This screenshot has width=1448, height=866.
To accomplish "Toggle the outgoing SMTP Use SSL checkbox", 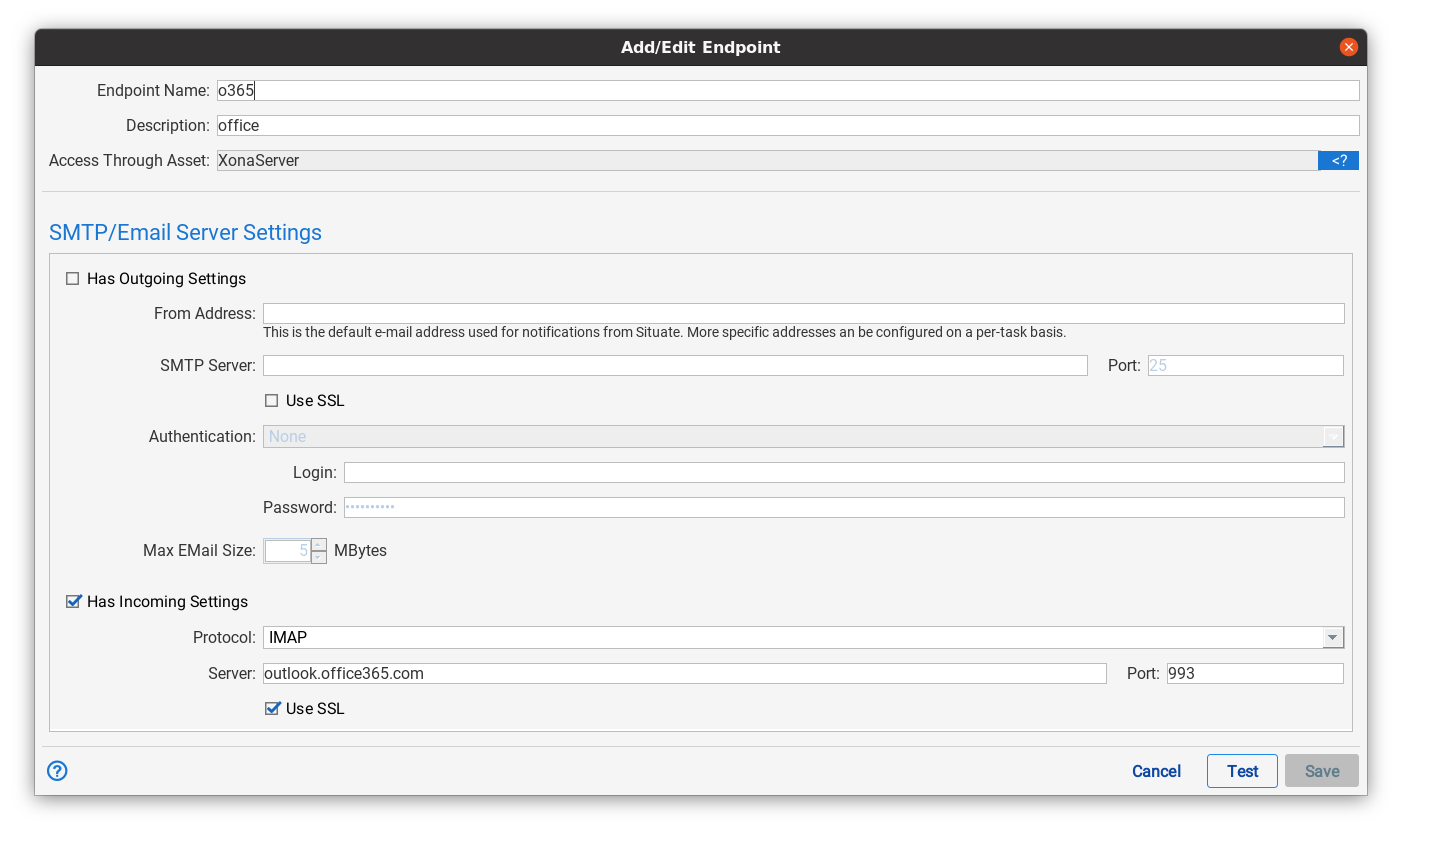I will (272, 401).
